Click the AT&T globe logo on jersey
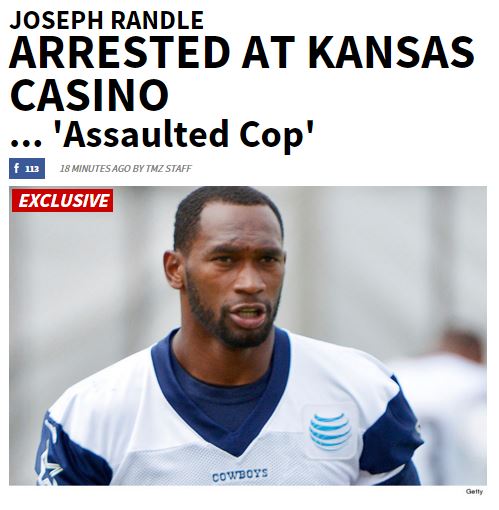This screenshot has width=499, height=510. click(x=330, y=432)
